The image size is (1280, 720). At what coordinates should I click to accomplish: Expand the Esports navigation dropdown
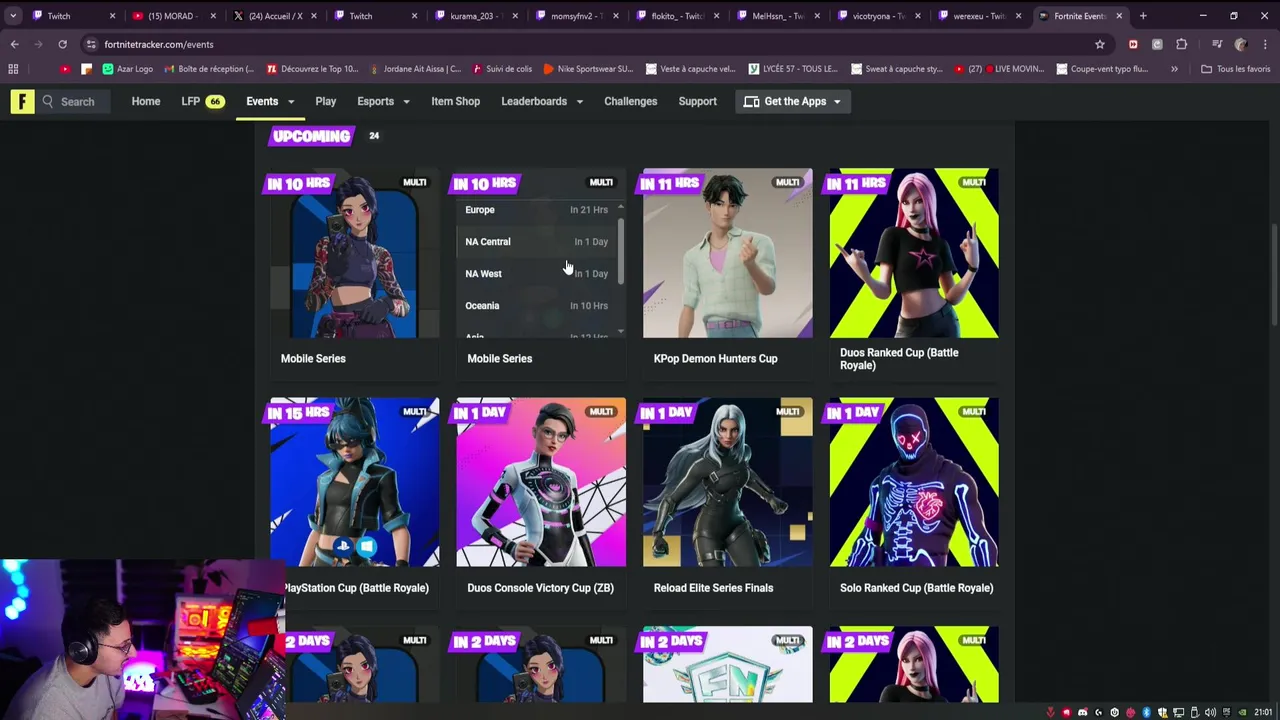(x=406, y=102)
